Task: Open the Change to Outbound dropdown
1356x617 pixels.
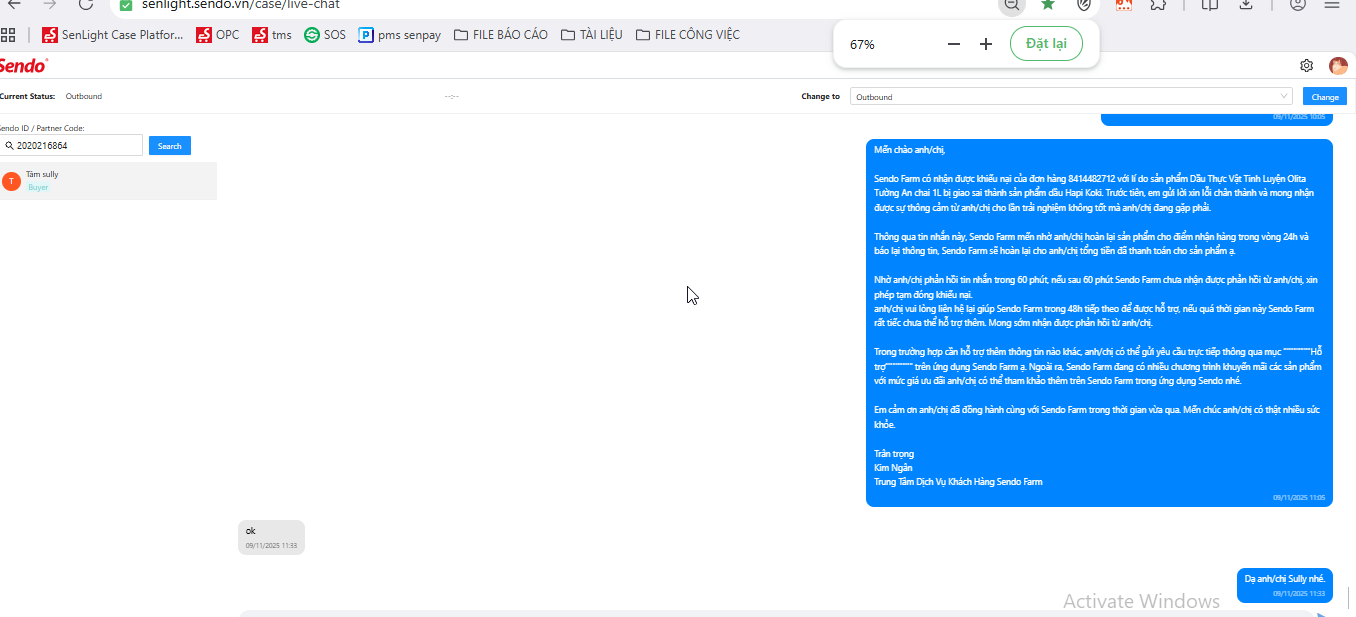Action: click(x=1071, y=97)
